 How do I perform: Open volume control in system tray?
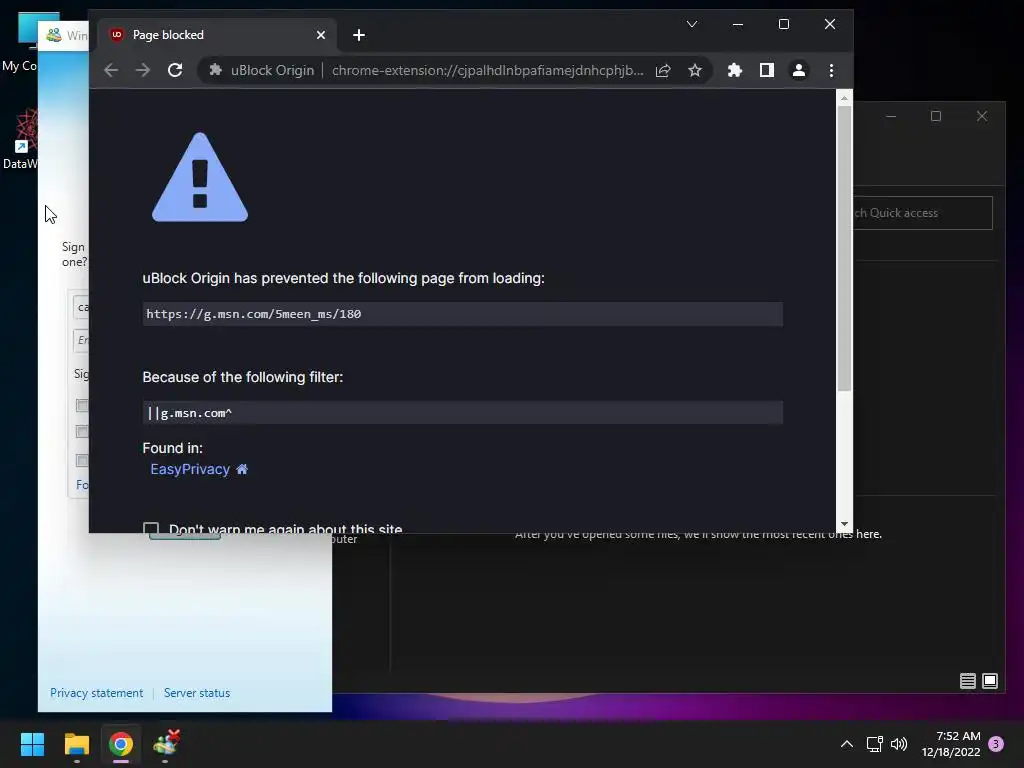[899, 744]
